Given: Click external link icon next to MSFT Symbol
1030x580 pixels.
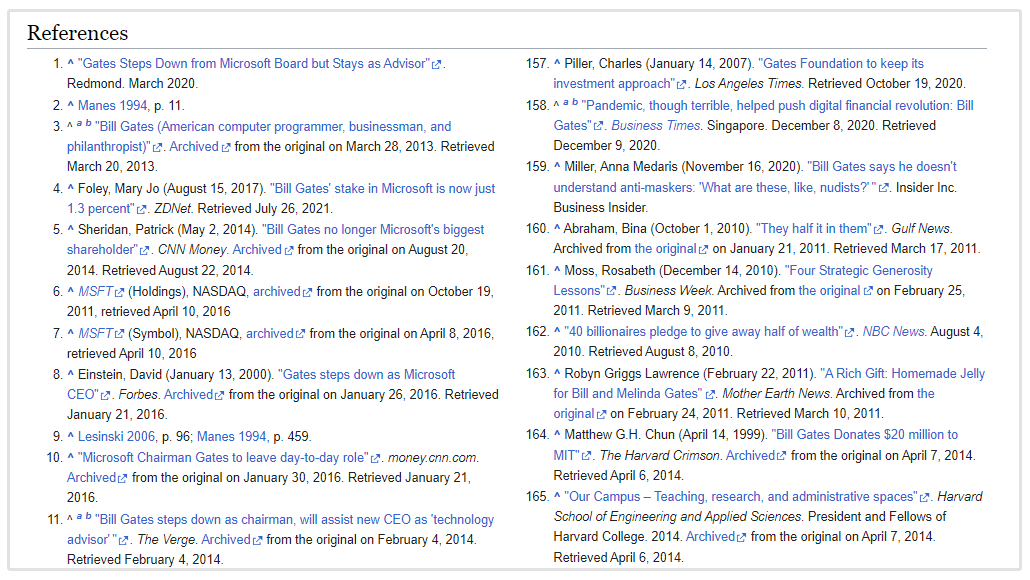Looking at the screenshot, I should (119, 334).
